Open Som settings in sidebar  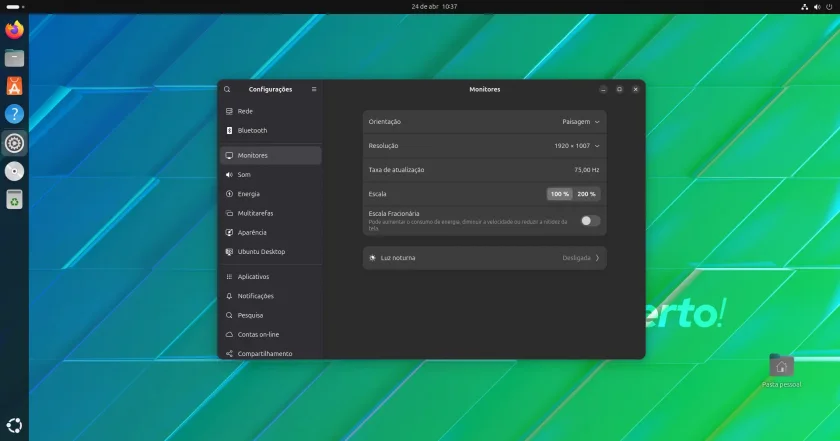tap(271, 175)
